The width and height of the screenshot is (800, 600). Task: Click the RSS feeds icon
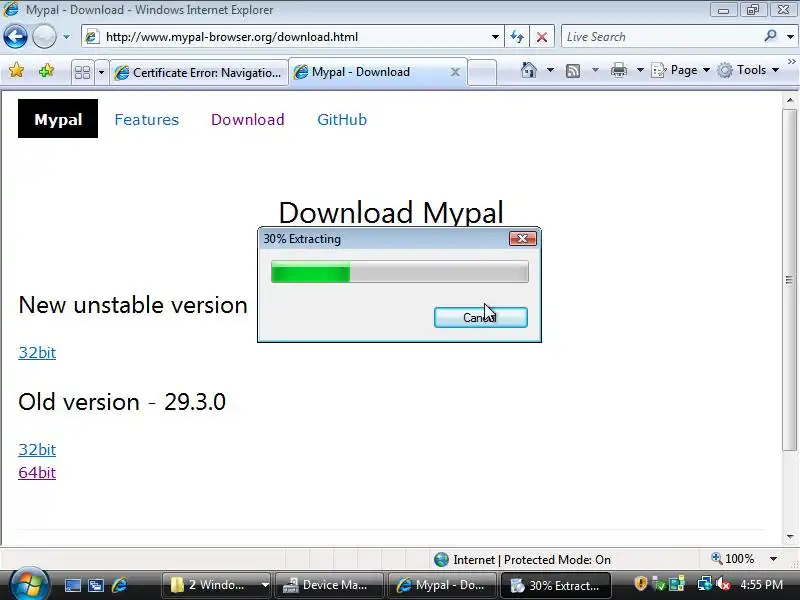[x=573, y=70]
